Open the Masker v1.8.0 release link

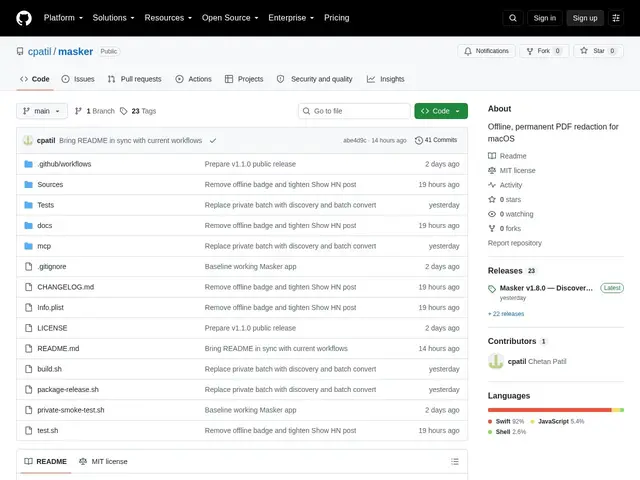click(546, 288)
